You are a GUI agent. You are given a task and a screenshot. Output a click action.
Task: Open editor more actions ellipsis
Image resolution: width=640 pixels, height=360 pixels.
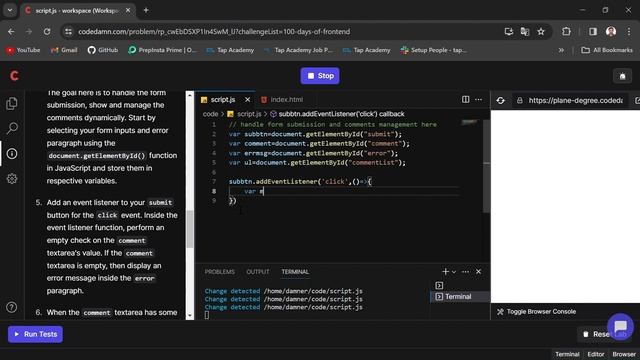click(478, 100)
